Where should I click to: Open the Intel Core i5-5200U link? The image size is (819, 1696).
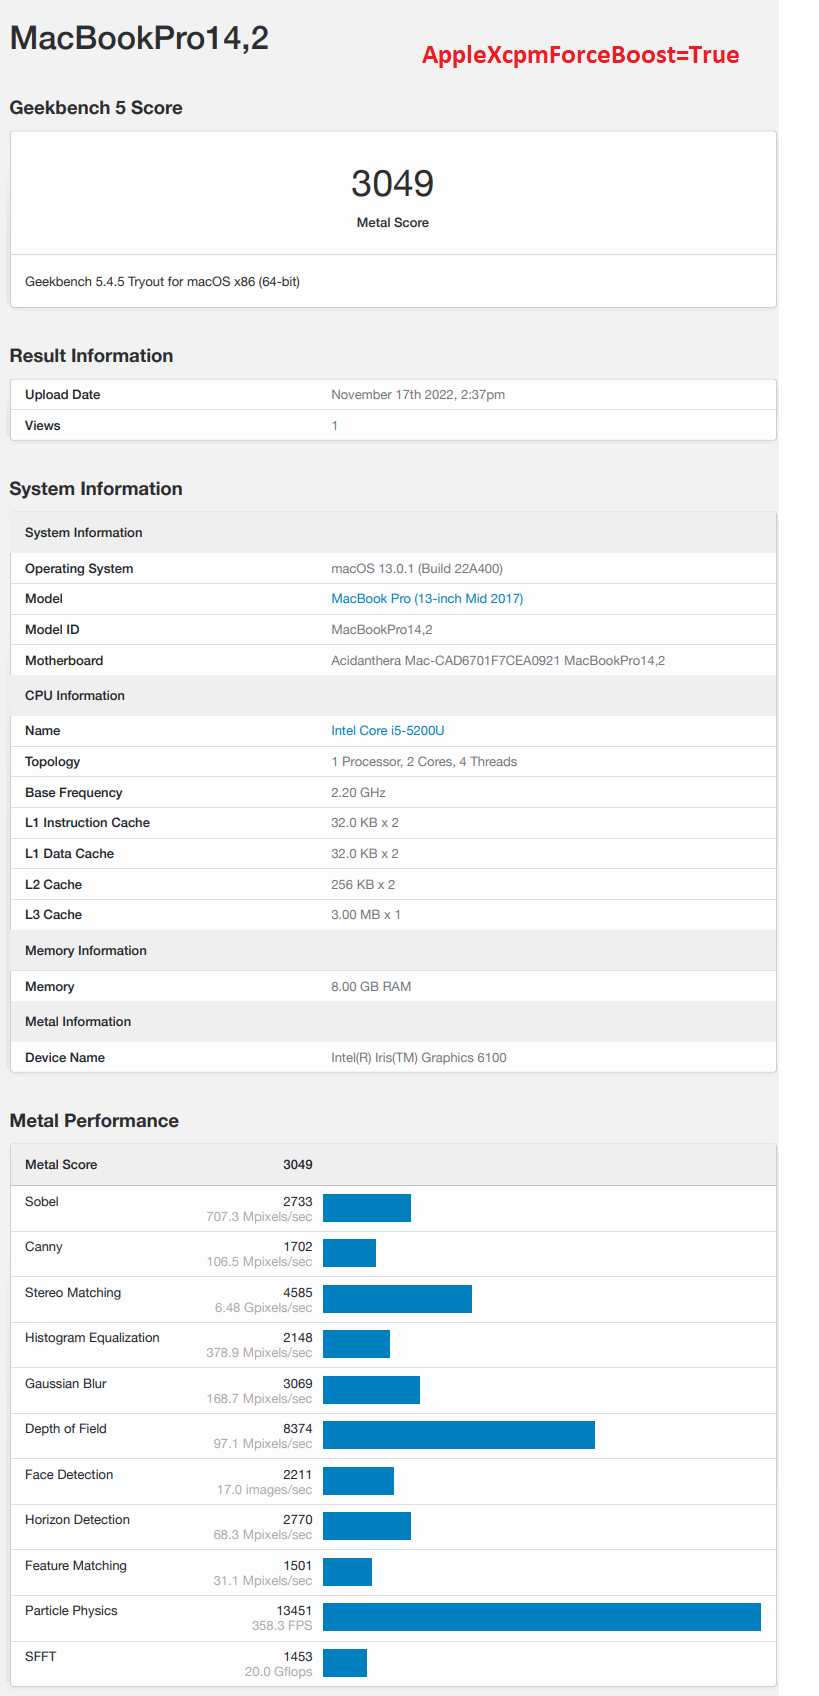click(x=388, y=730)
